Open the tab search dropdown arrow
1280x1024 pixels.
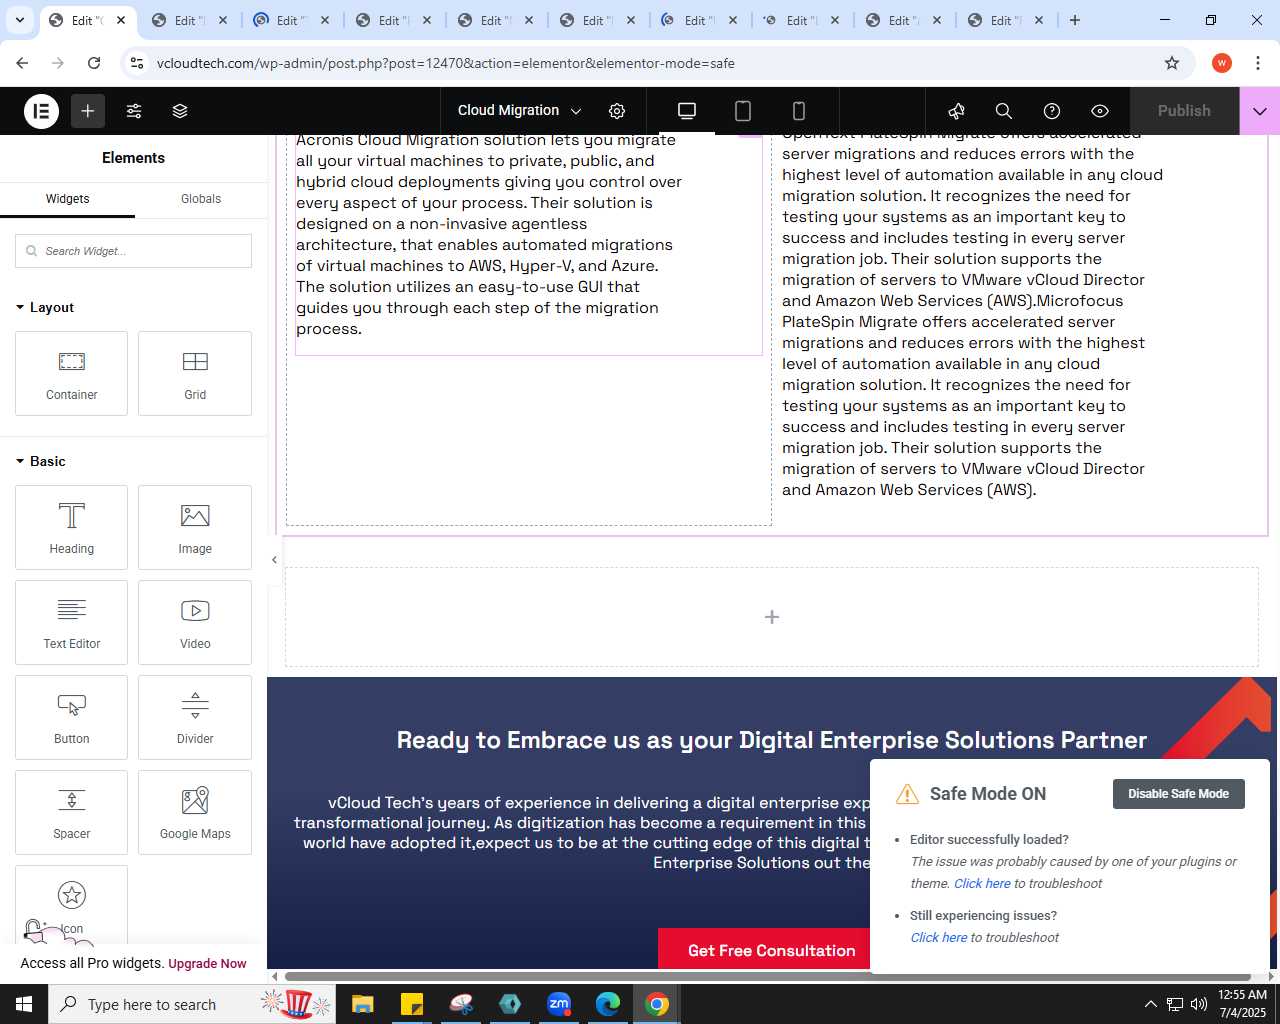(20, 20)
